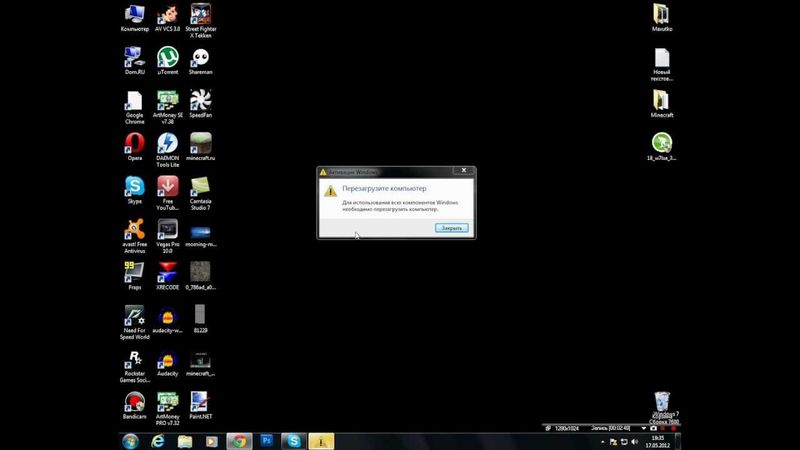Select the AV VCS 3.0 shortcut

167,18
